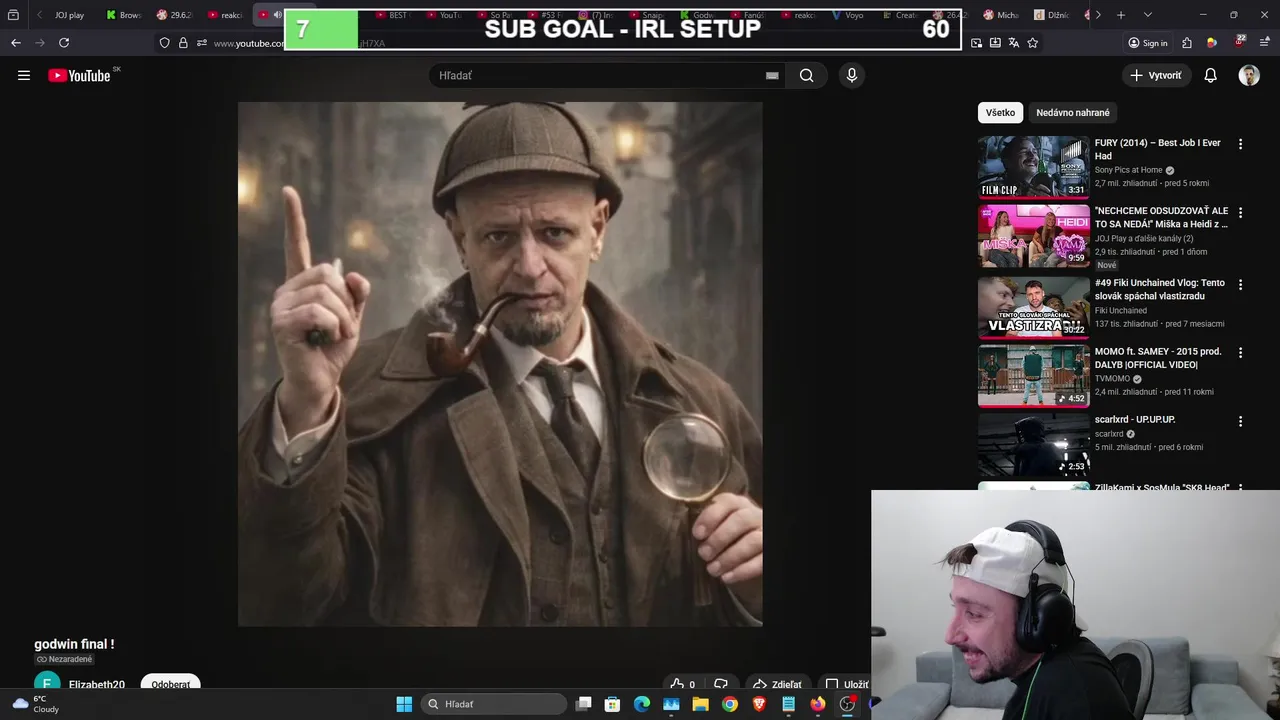
Task: Launch Microsoft Store from taskbar
Action: 613,704
